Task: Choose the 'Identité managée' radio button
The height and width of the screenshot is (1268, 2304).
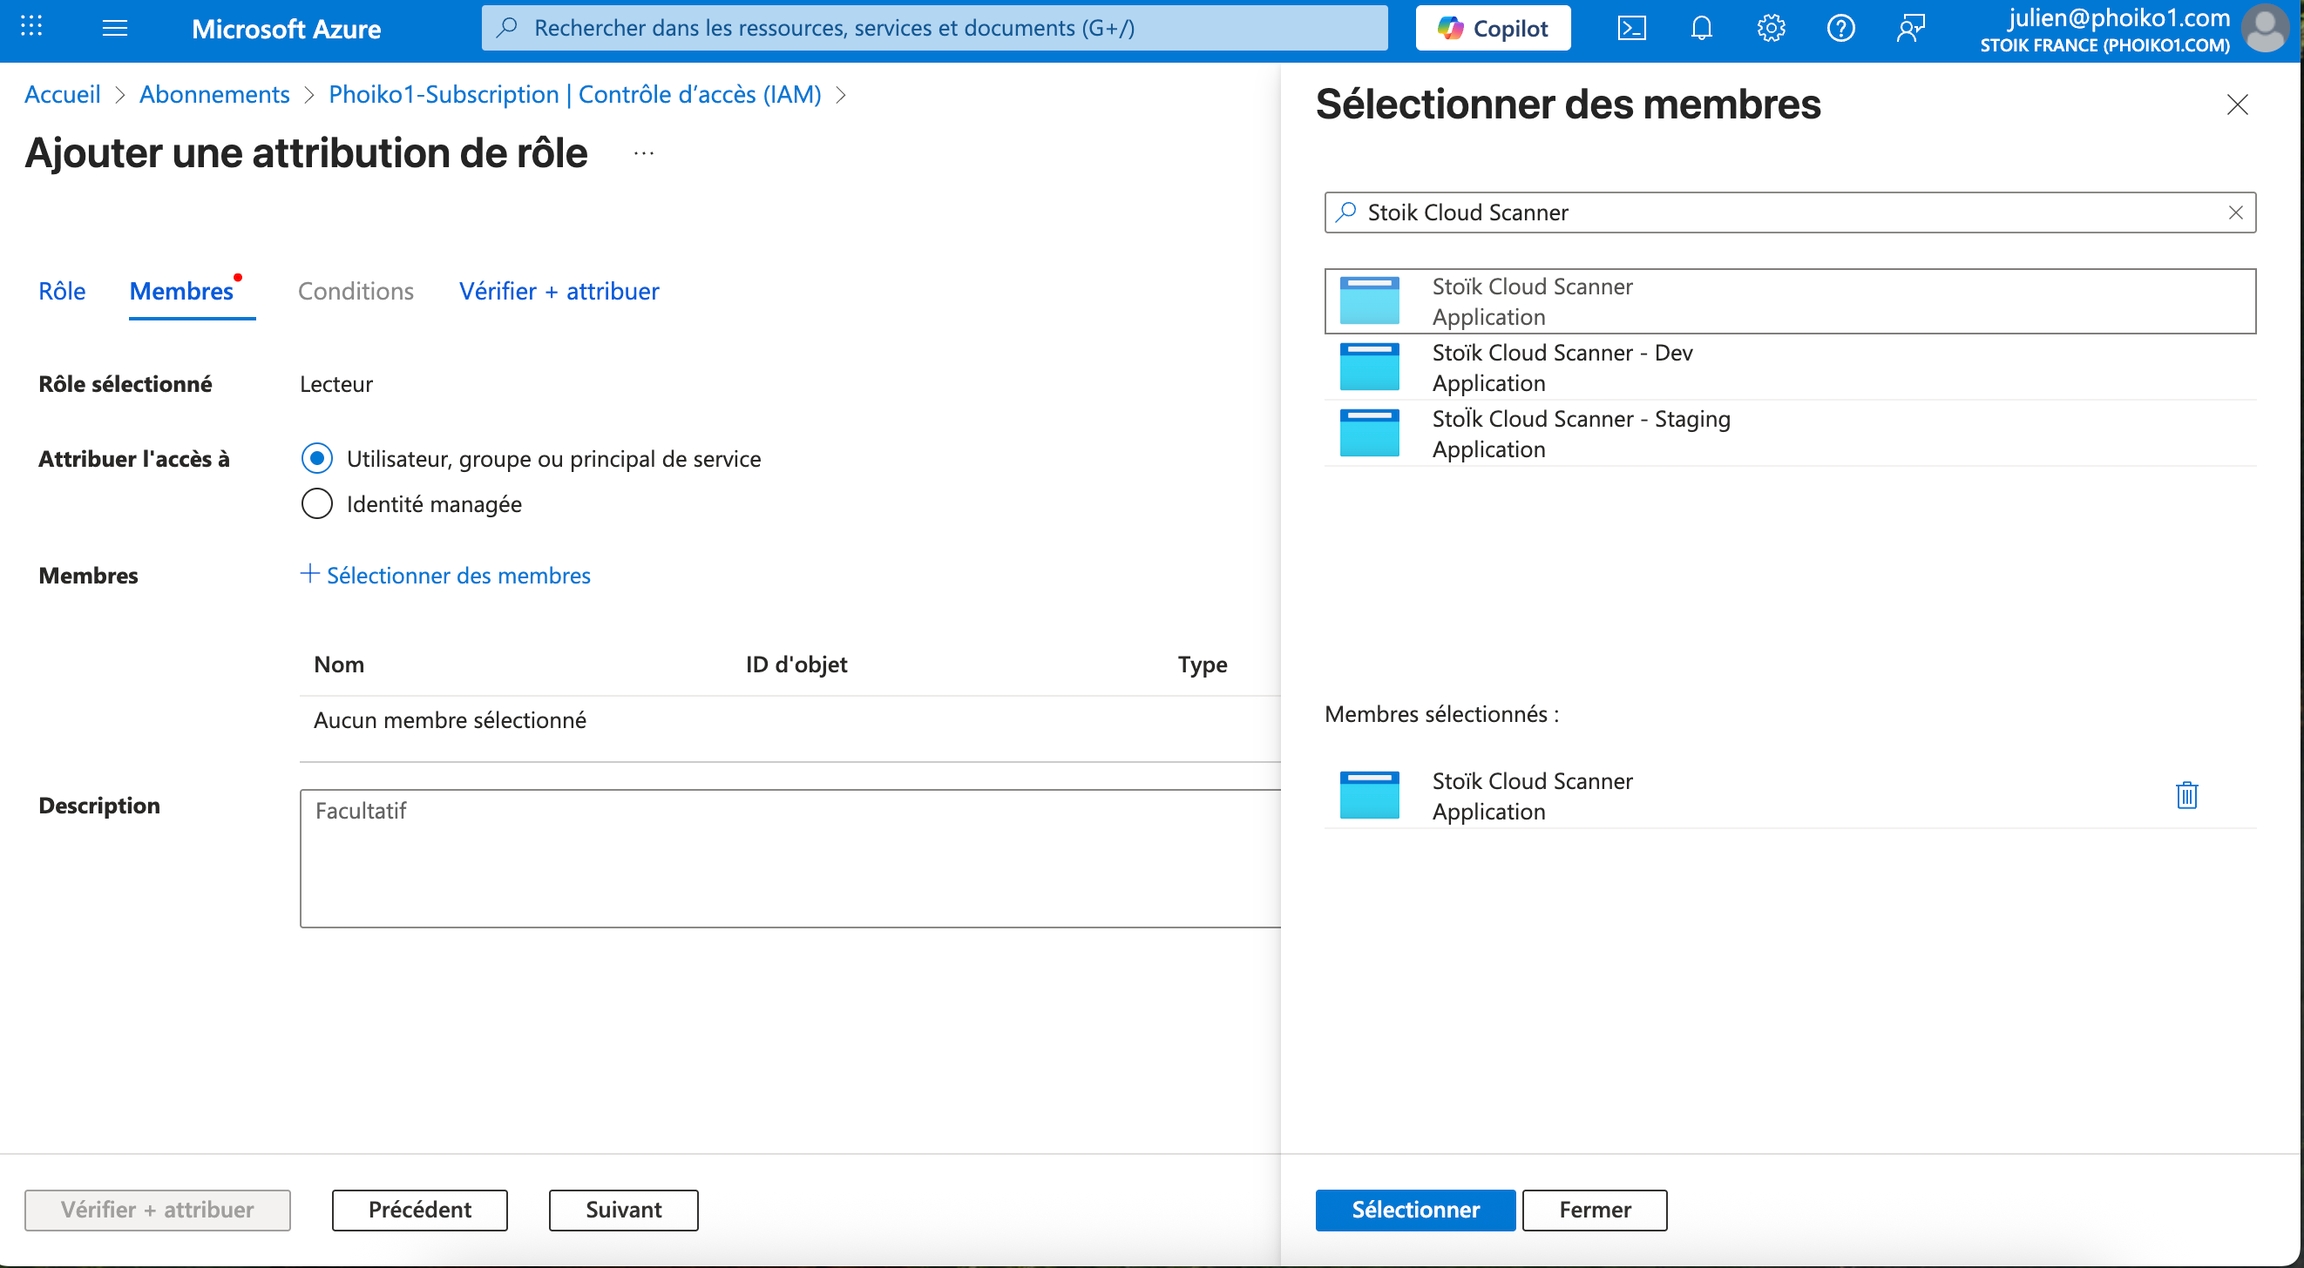Action: [x=317, y=503]
